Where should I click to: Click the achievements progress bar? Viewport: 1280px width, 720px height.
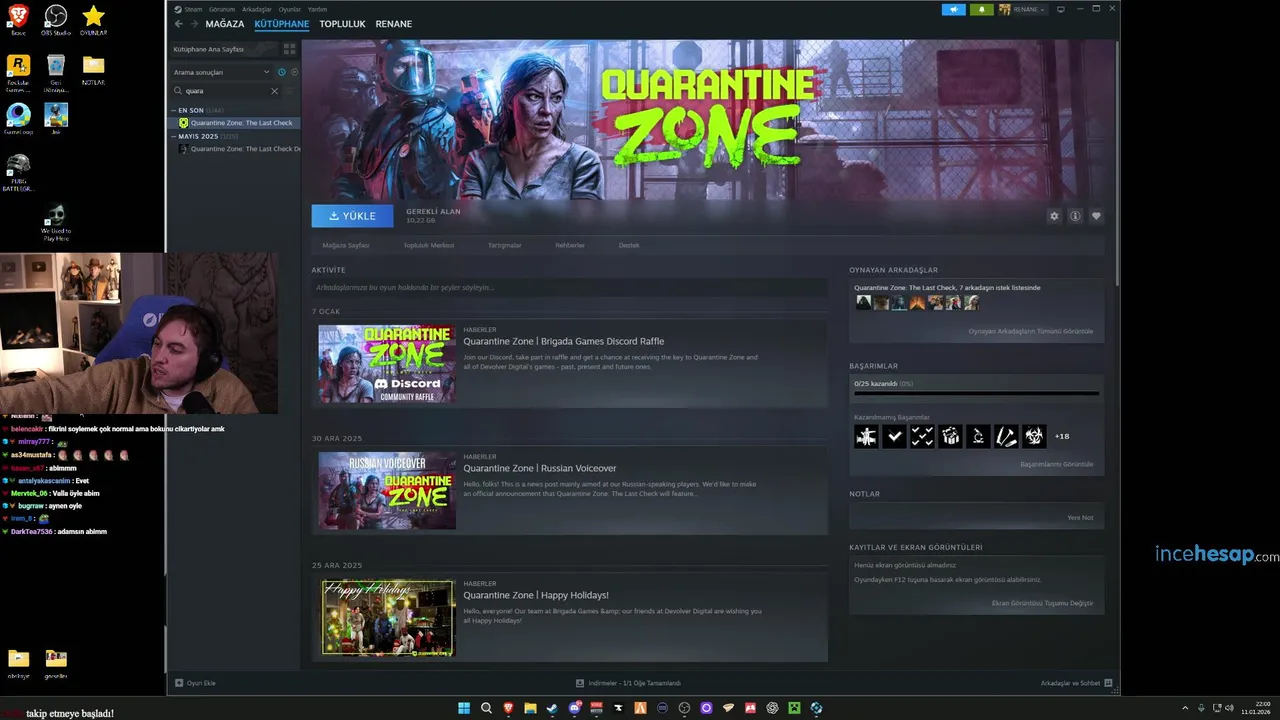pyautogui.click(x=976, y=393)
